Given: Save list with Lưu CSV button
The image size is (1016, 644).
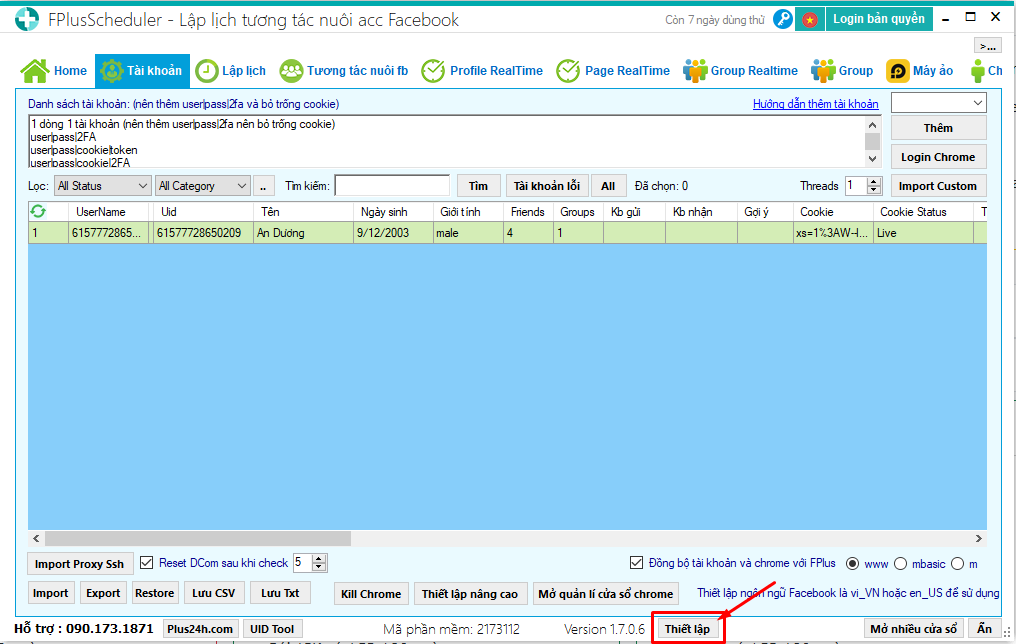Looking at the screenshot, I should pyautogui.click(x=214, y=593).
